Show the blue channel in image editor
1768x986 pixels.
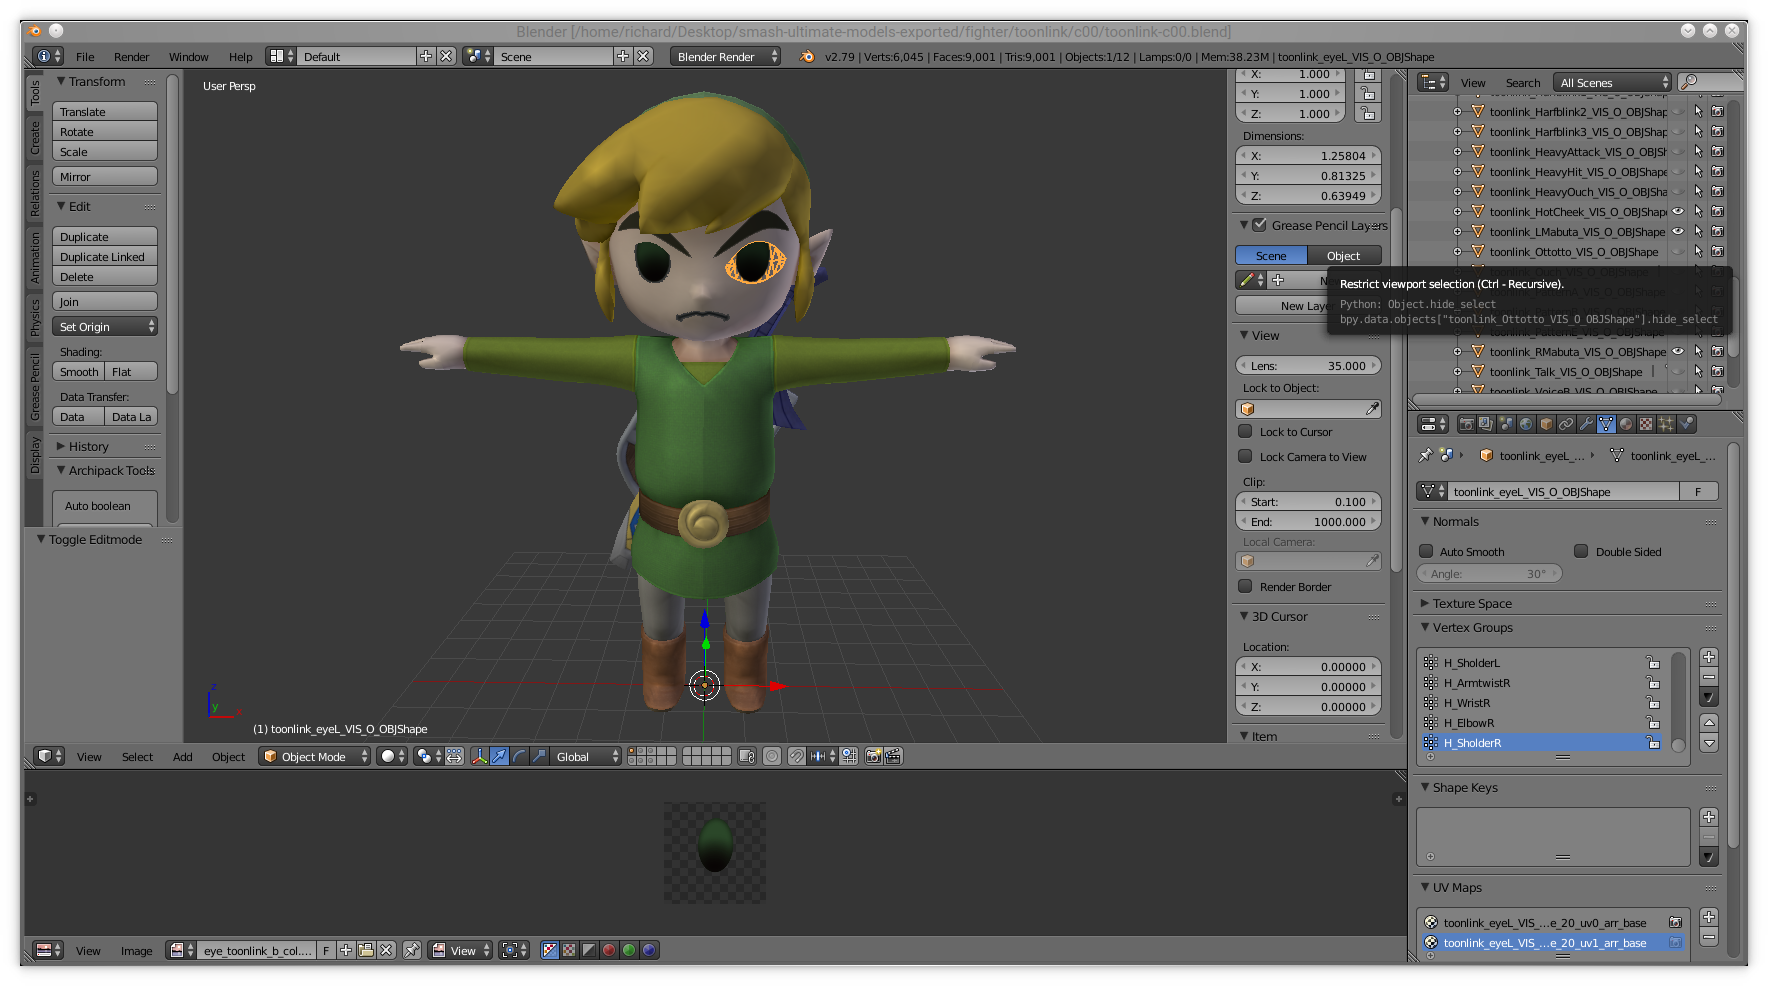click(649, 950)
